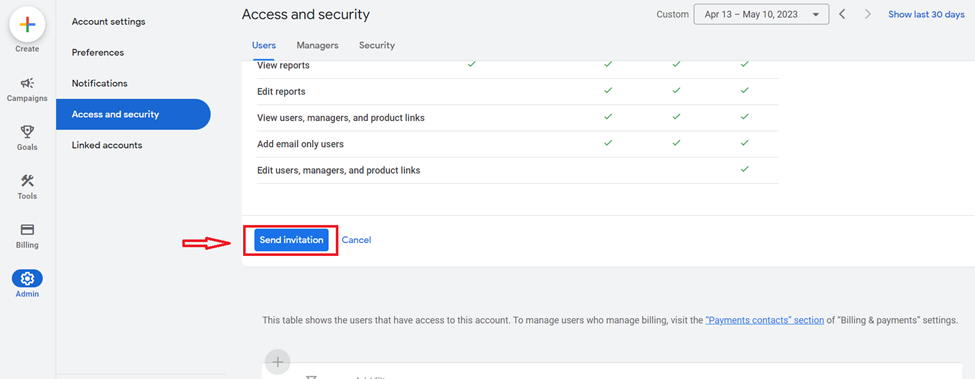The height and width of the screenshot is (379, 975).
Task: Select the Admin gear icon
Action: click(x=27, y=278)
